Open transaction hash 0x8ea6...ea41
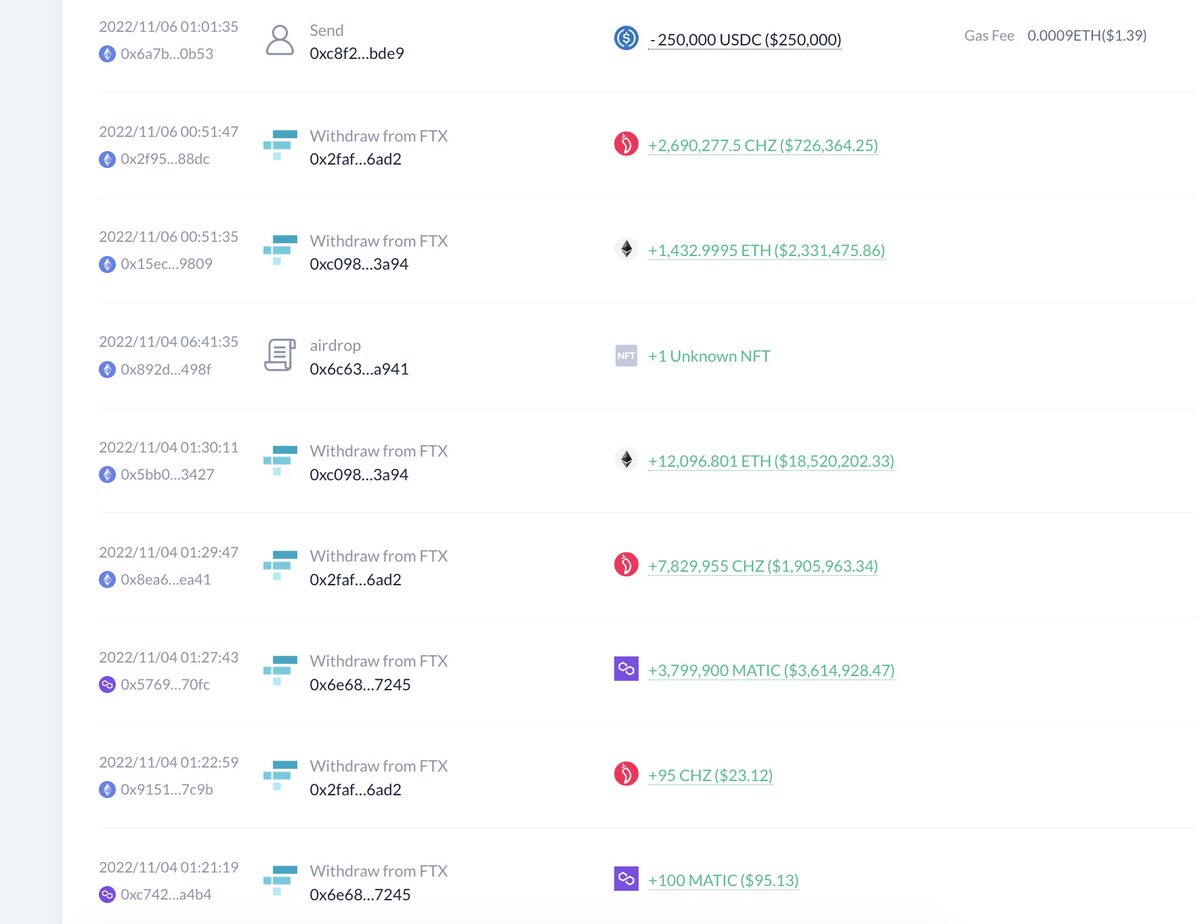 pos(166,579)
